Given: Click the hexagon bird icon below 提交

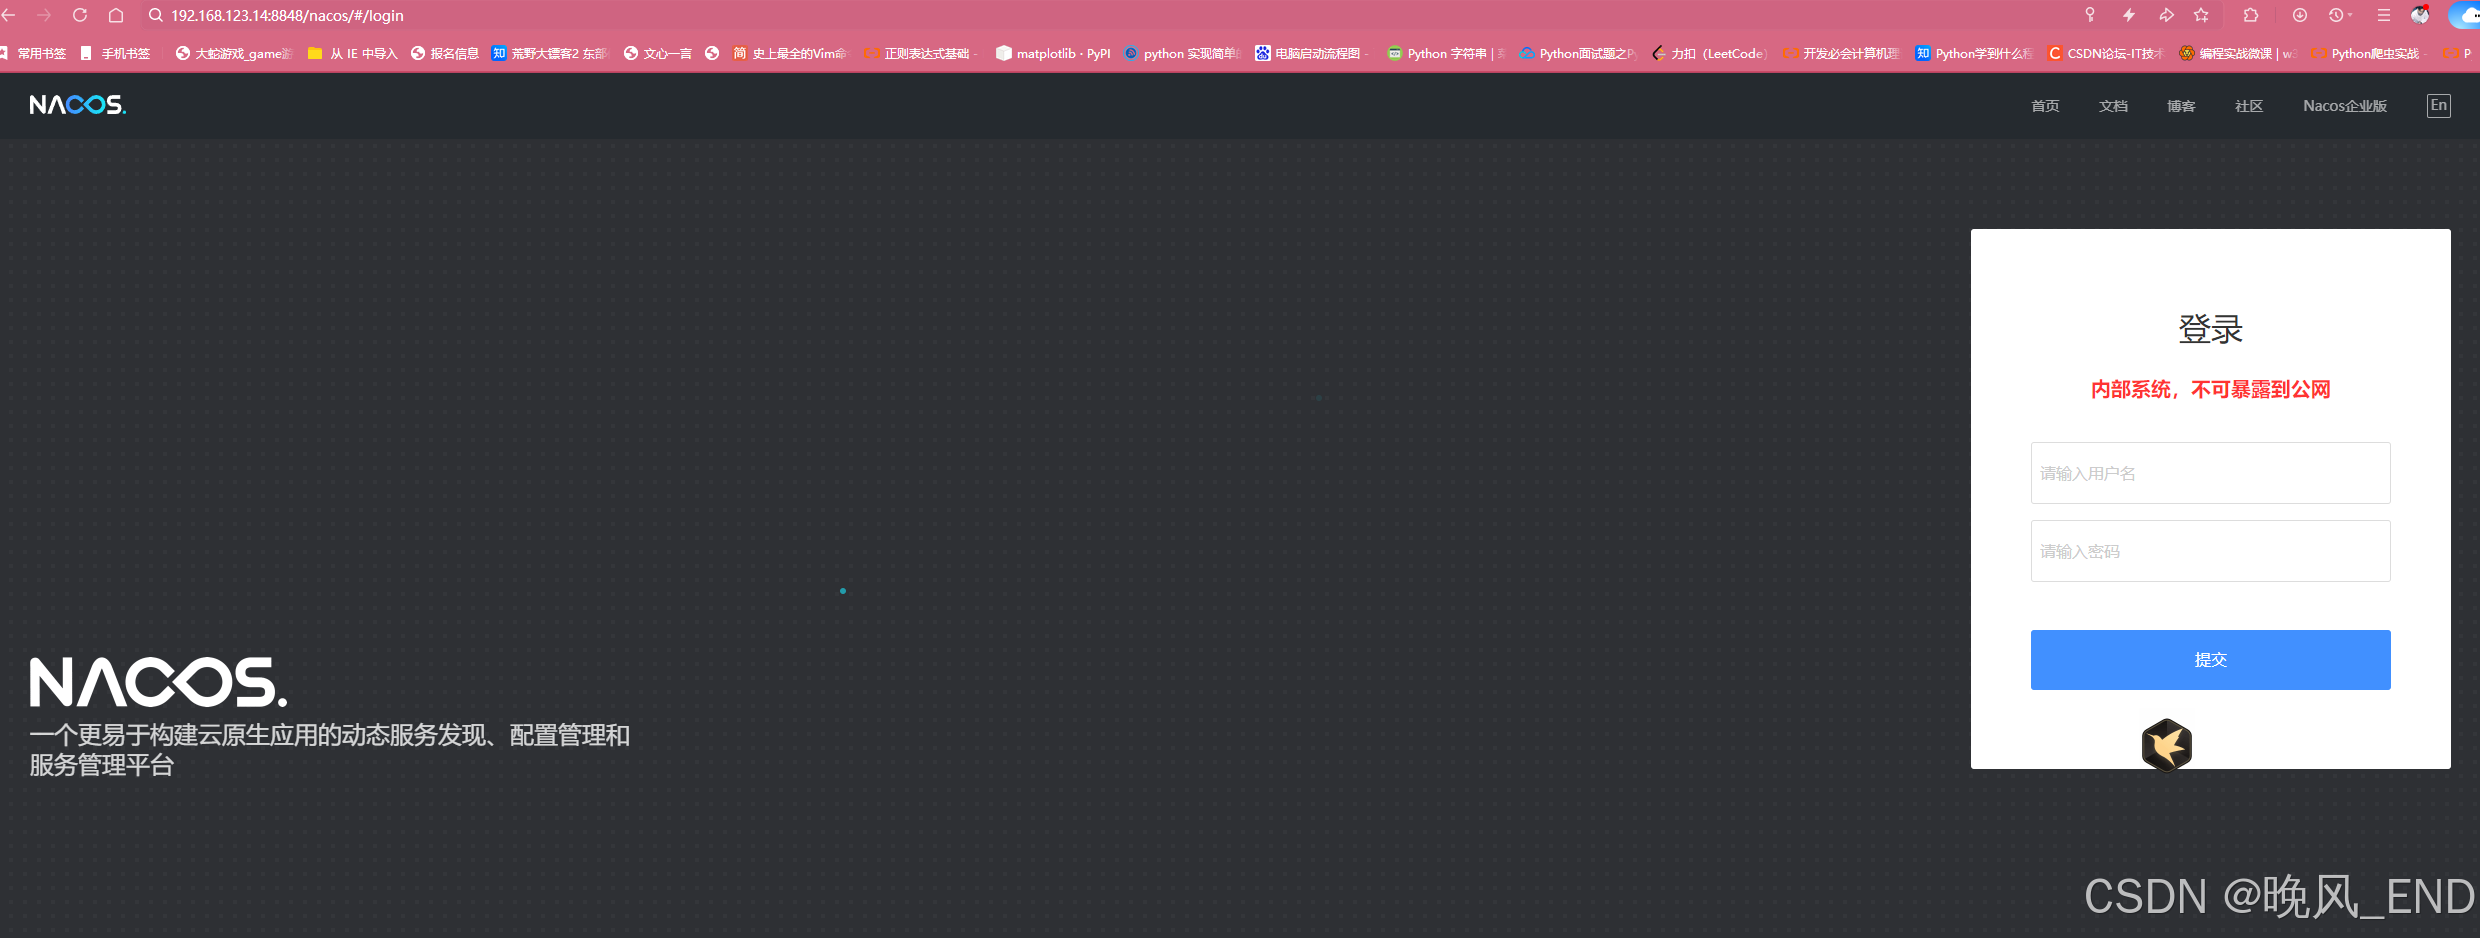Looking at the screenshot, I should click(2167, 745).
